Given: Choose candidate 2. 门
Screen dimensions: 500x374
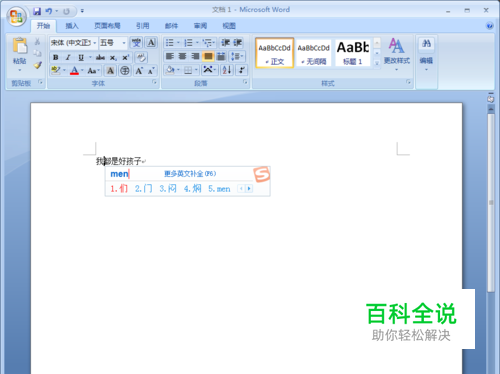Looking at the screenshot, I should 144,189.
